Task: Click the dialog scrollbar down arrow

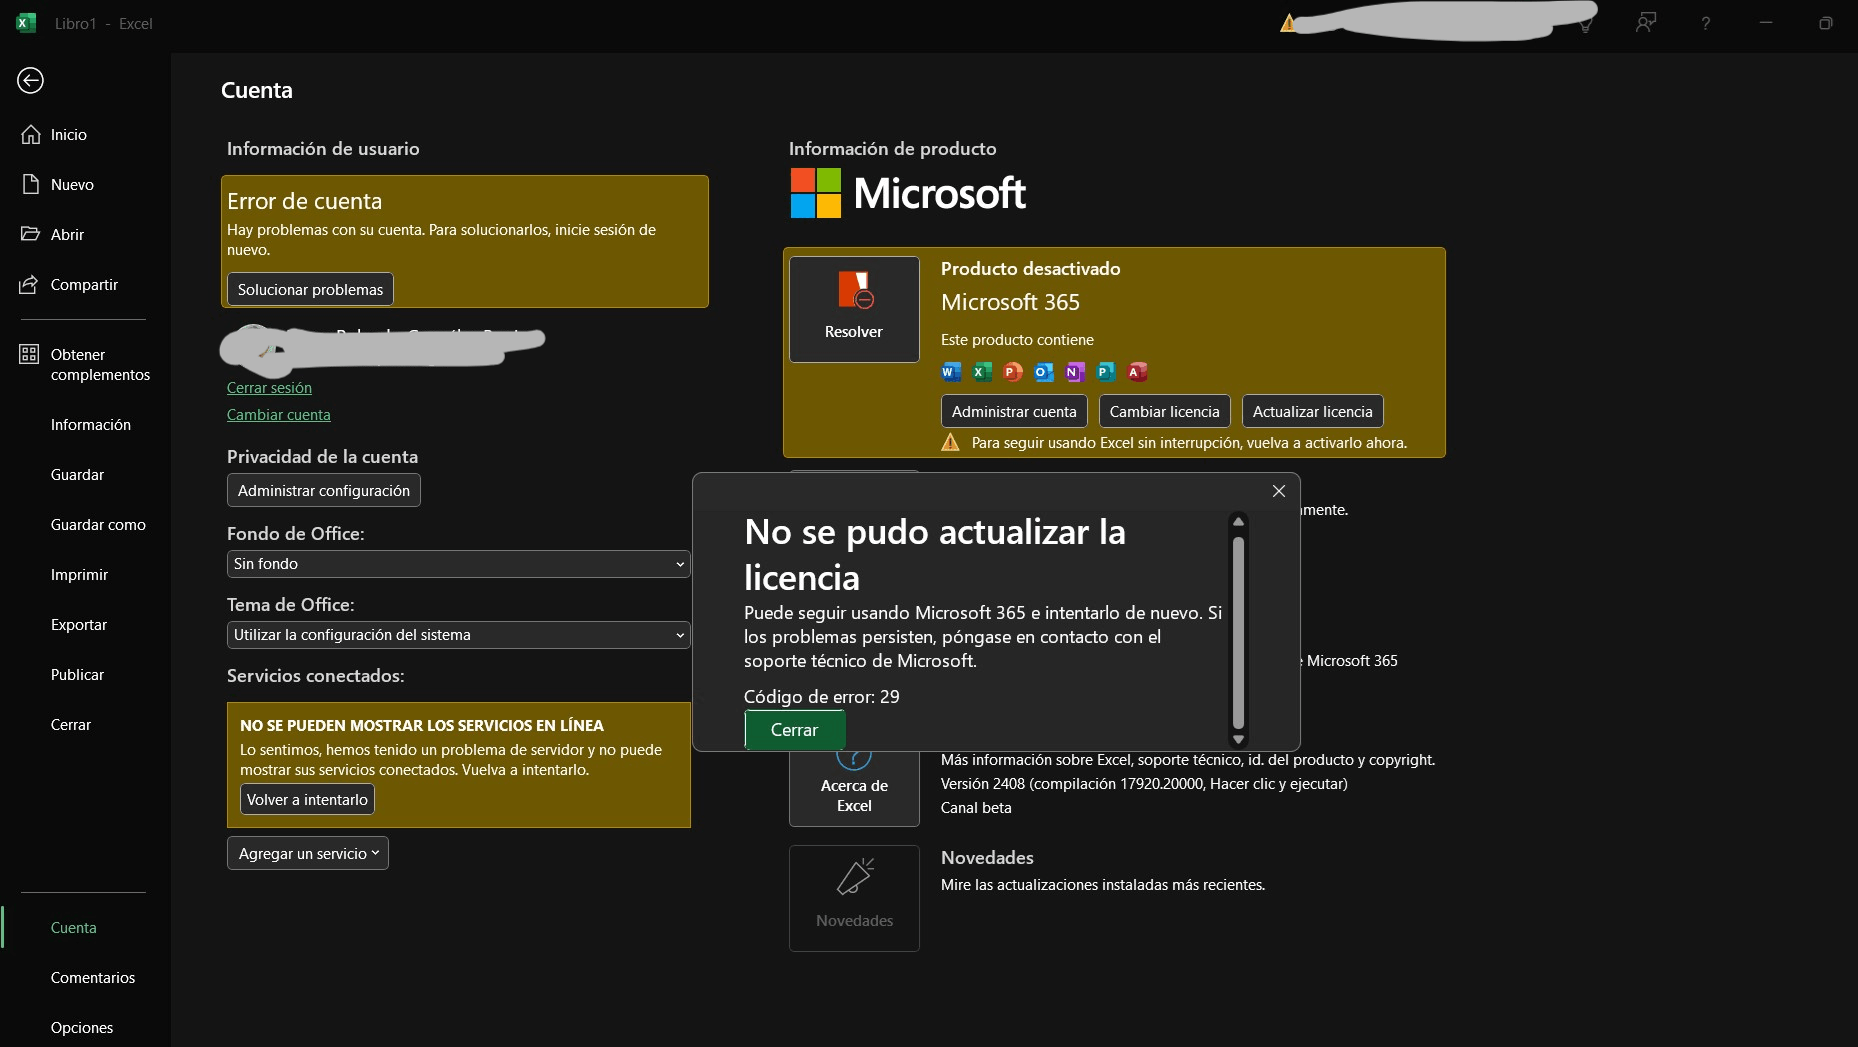Action: 1238,739
